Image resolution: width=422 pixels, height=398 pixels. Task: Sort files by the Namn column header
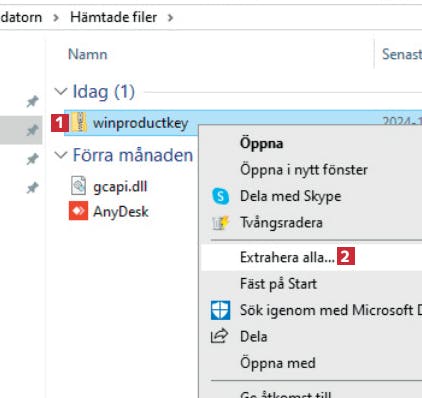88,54
